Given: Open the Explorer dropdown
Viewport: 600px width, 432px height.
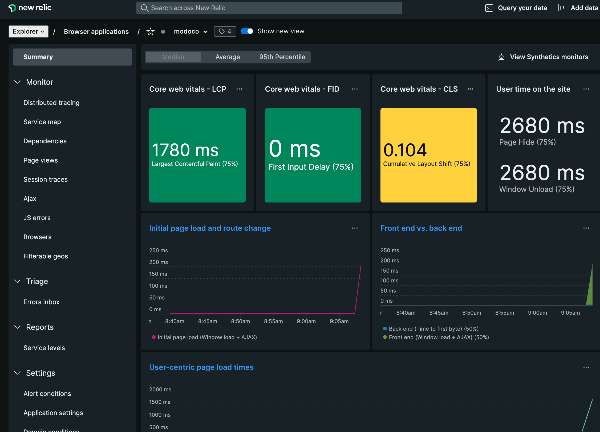Looking at the screenshot, I should click(x=28, y=31).
